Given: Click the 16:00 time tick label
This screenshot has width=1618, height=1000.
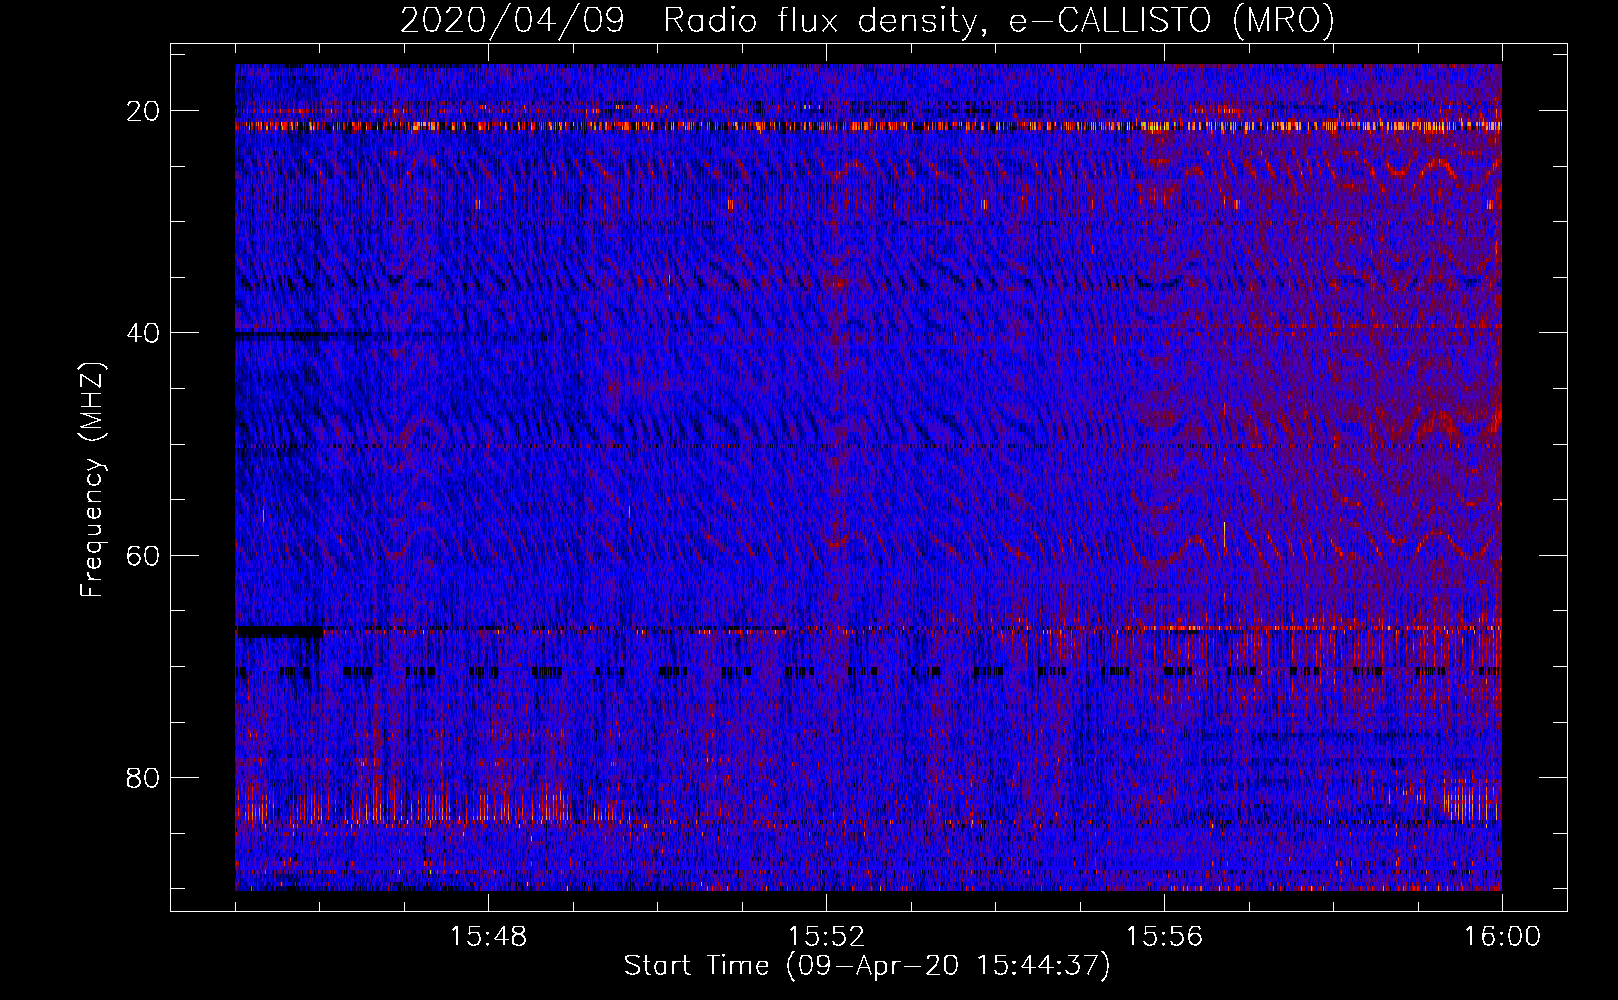Looking at the screenshot, I should pyautogui.click(x=1502, y=937).
